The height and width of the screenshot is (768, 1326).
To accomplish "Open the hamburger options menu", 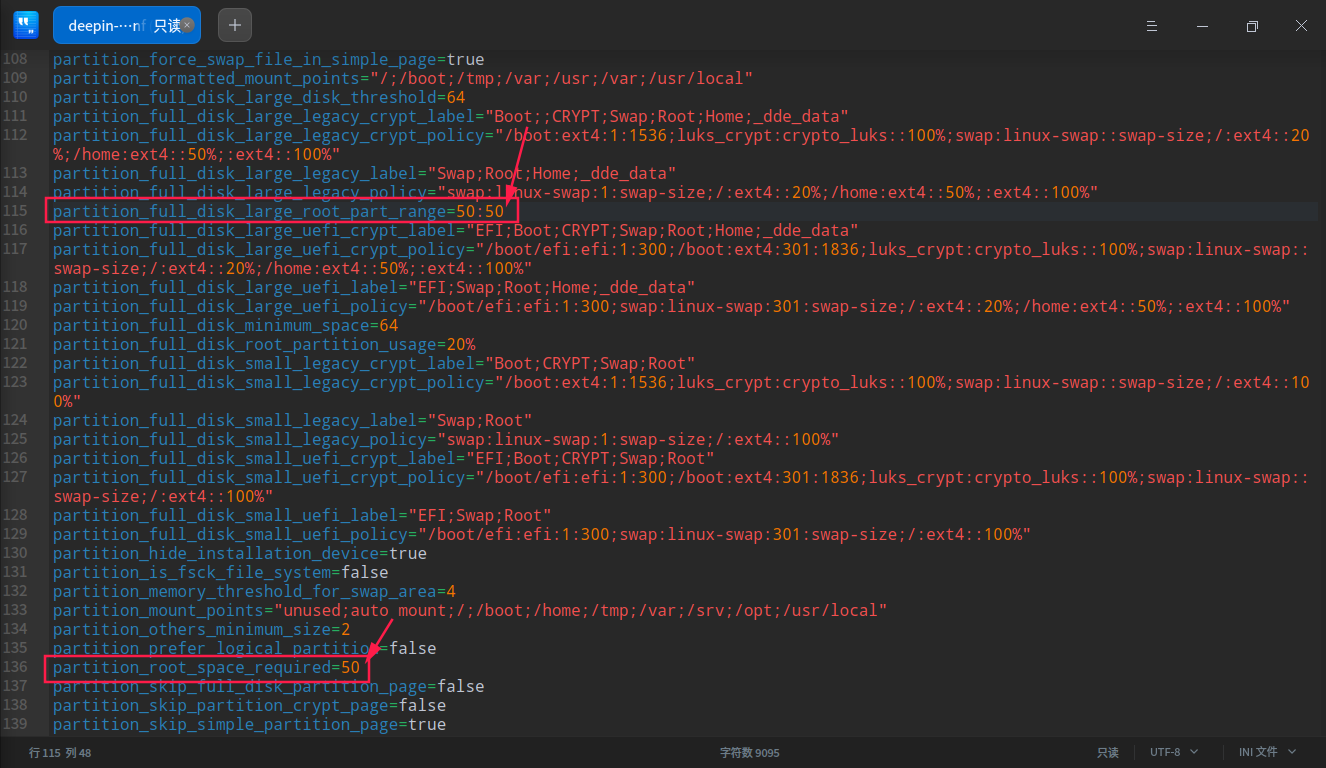I will click(x=1151, y=25).
